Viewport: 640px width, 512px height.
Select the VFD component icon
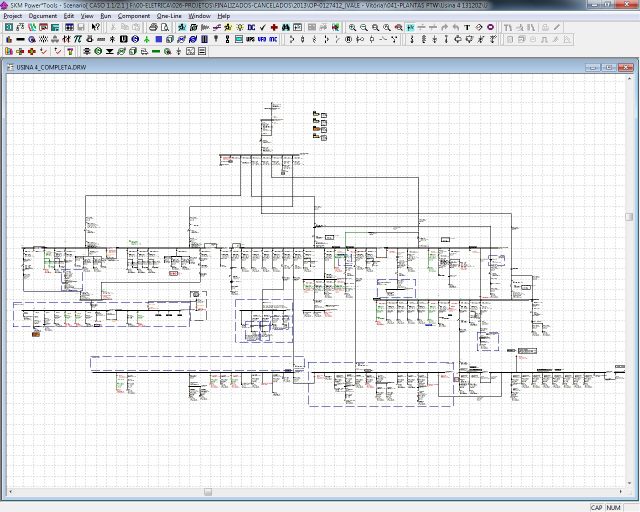point(262,39)
